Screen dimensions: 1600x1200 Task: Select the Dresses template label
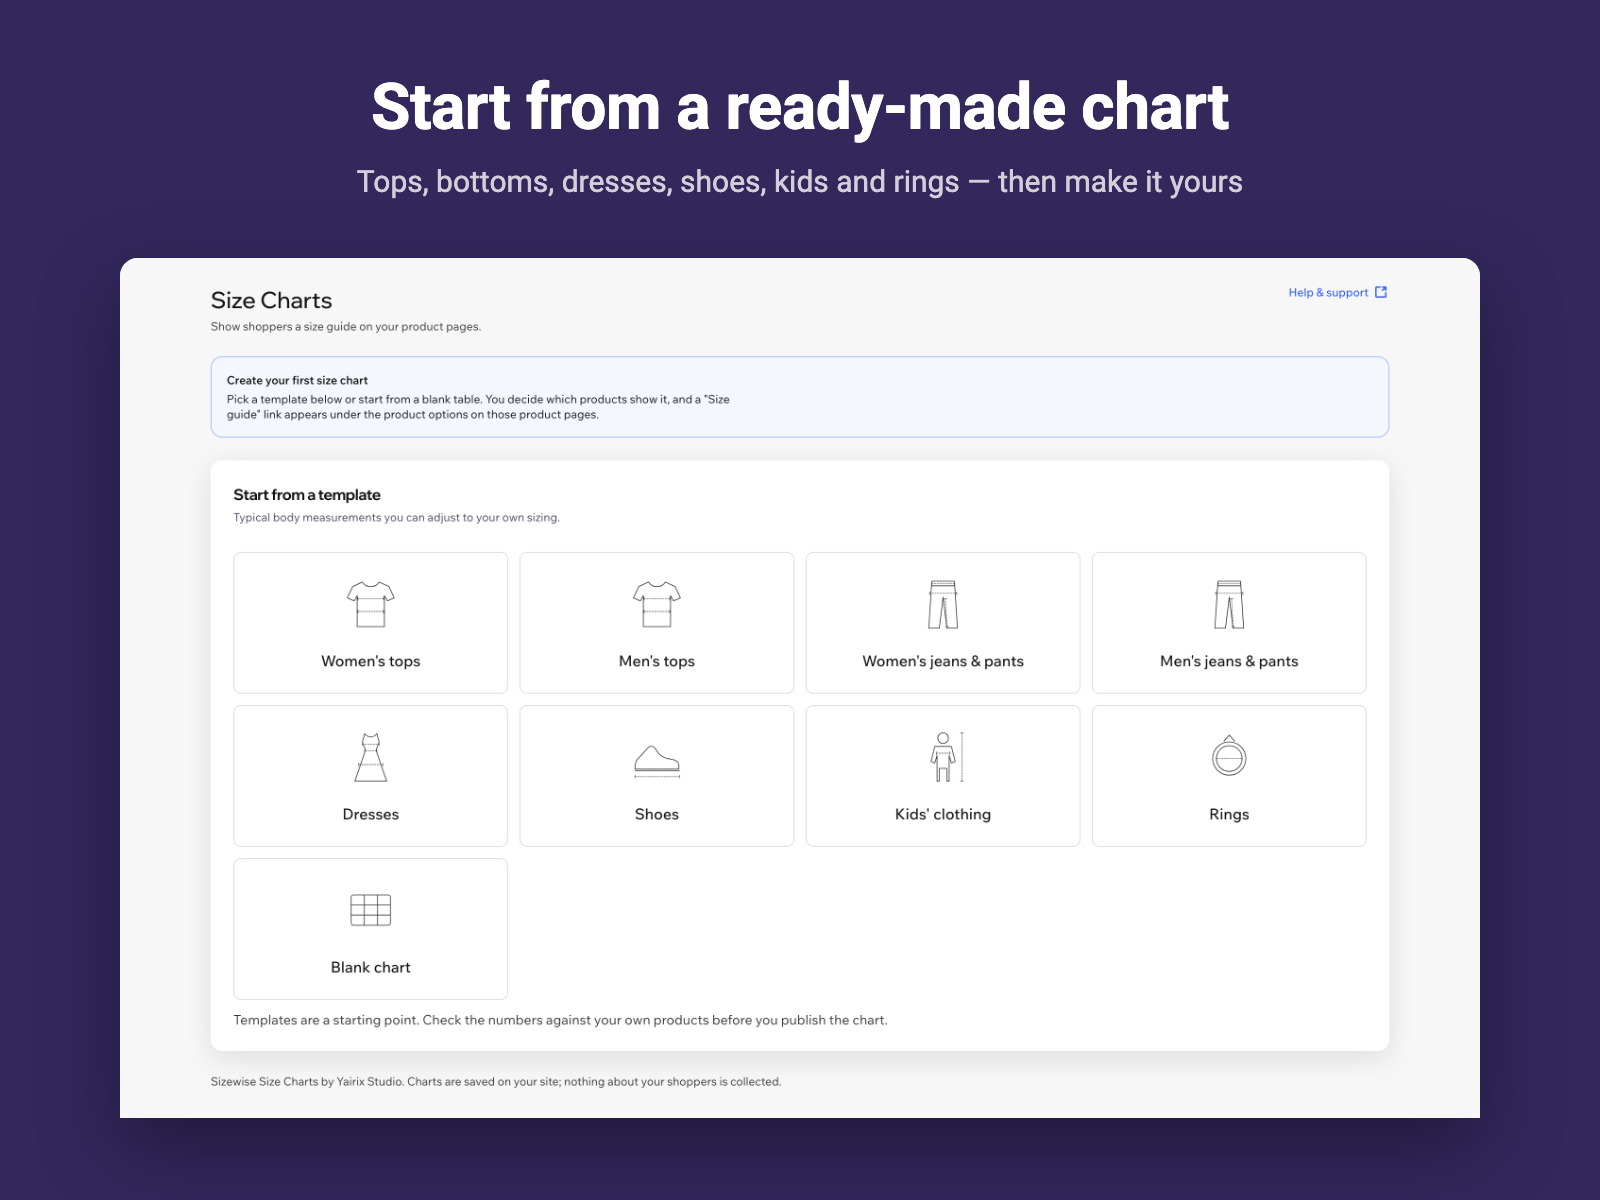point(370,814)
